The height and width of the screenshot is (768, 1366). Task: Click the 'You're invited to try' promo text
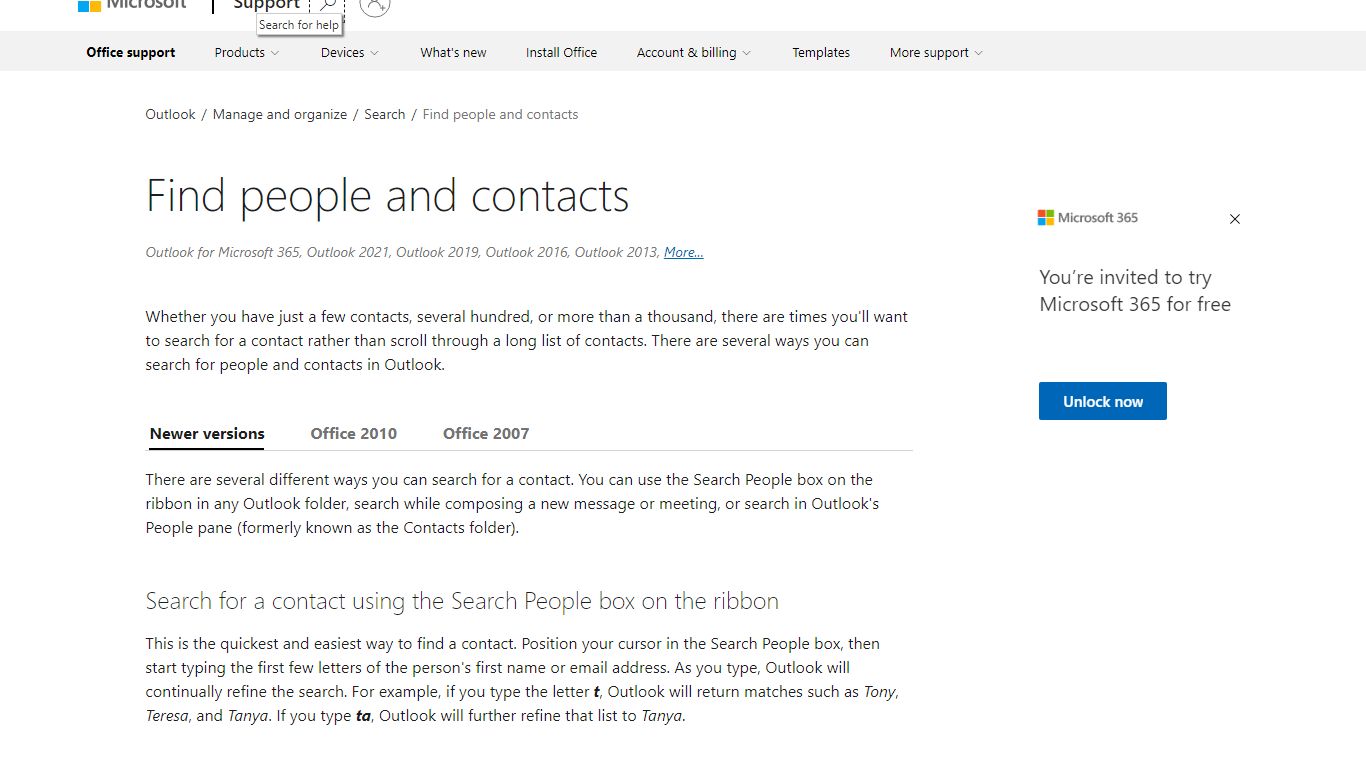click(1135, 291)
